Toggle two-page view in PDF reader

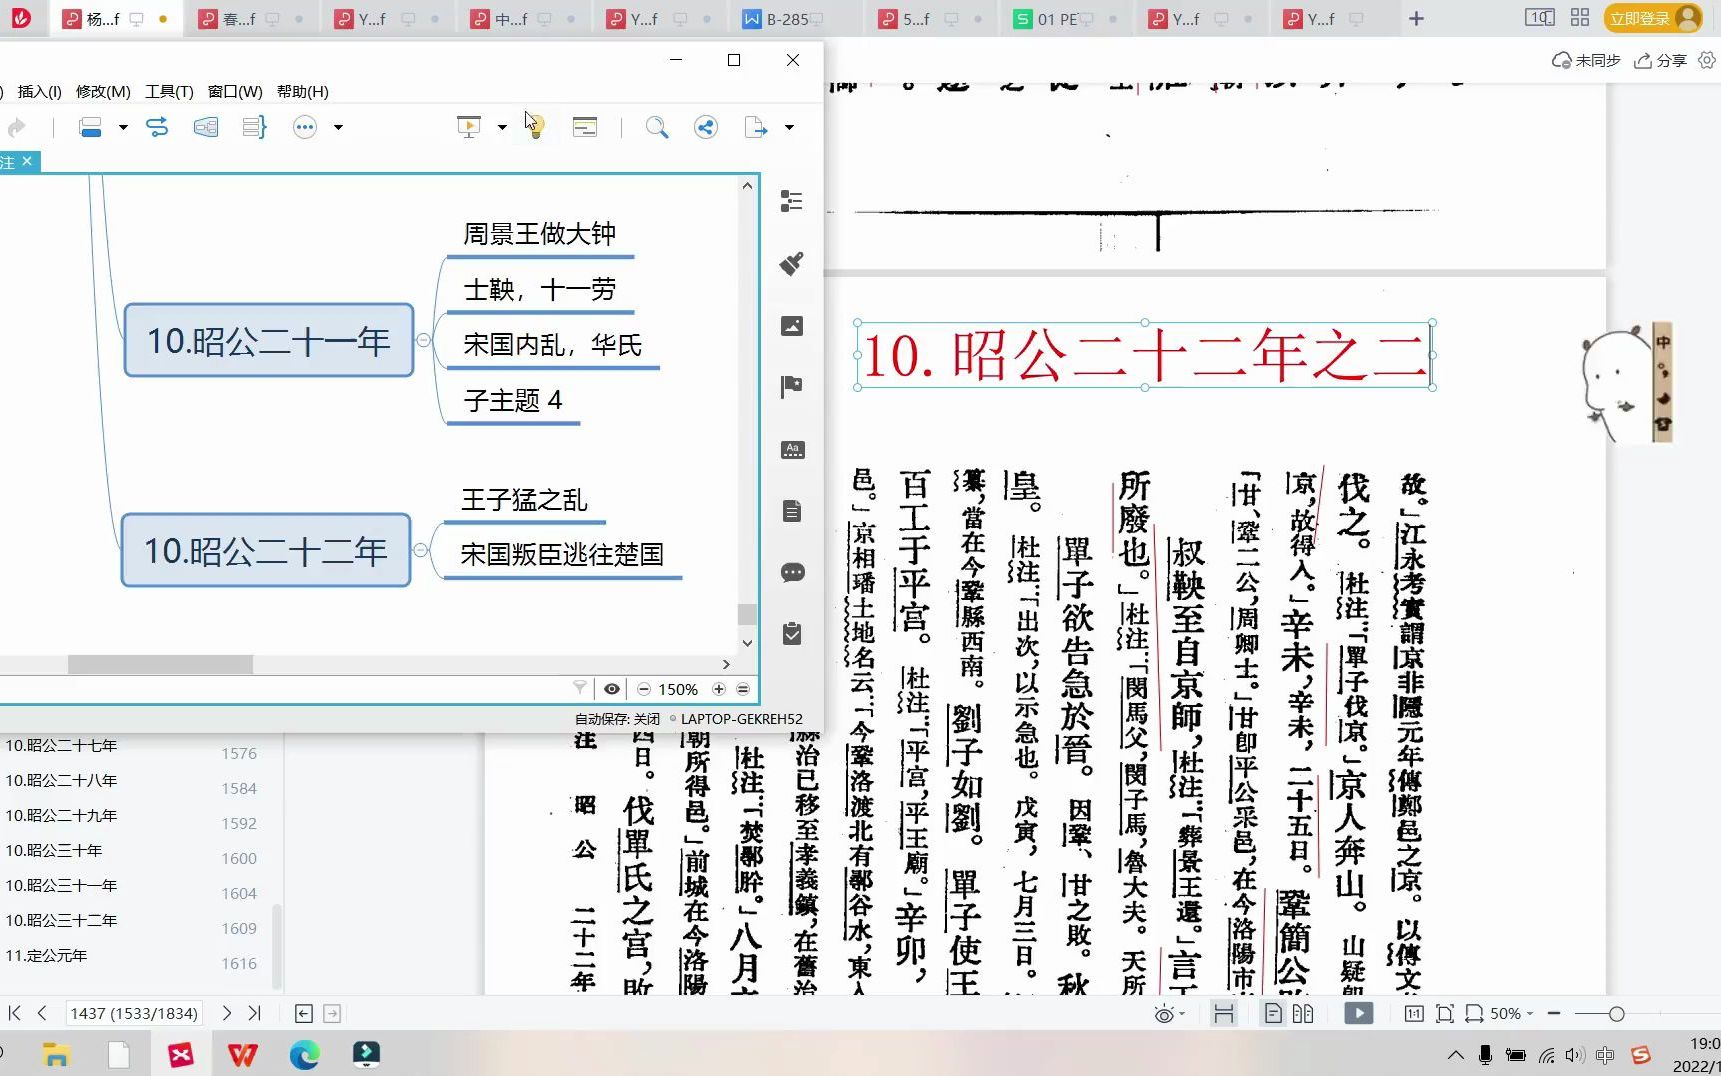1303,1013
